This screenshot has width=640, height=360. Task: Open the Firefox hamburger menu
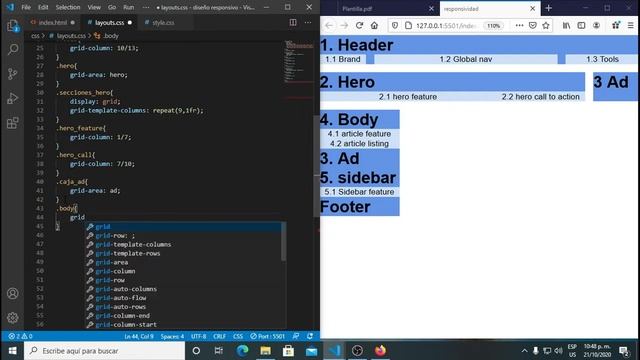631,25
